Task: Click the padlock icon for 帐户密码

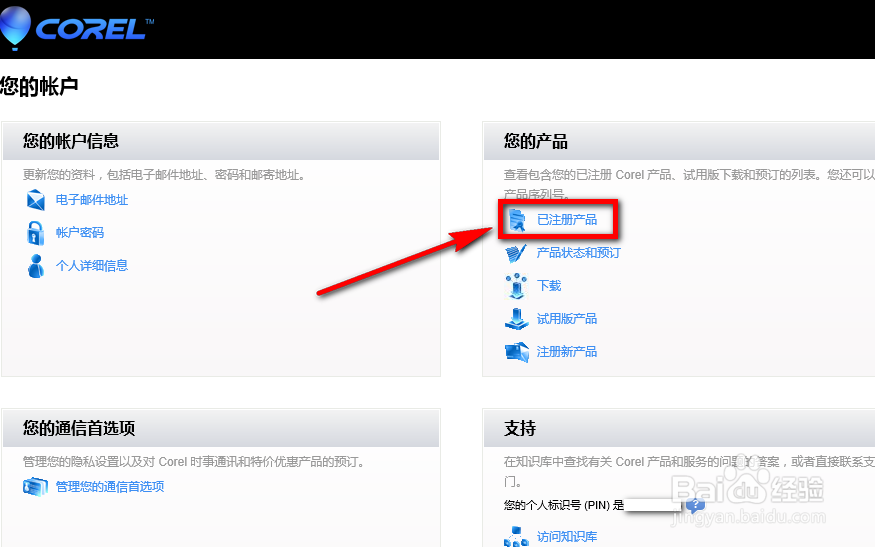Action: [36, 233]
